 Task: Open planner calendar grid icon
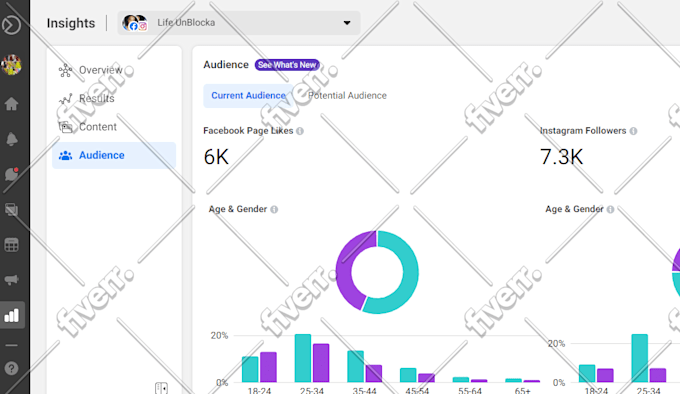(x=11, y=245)
